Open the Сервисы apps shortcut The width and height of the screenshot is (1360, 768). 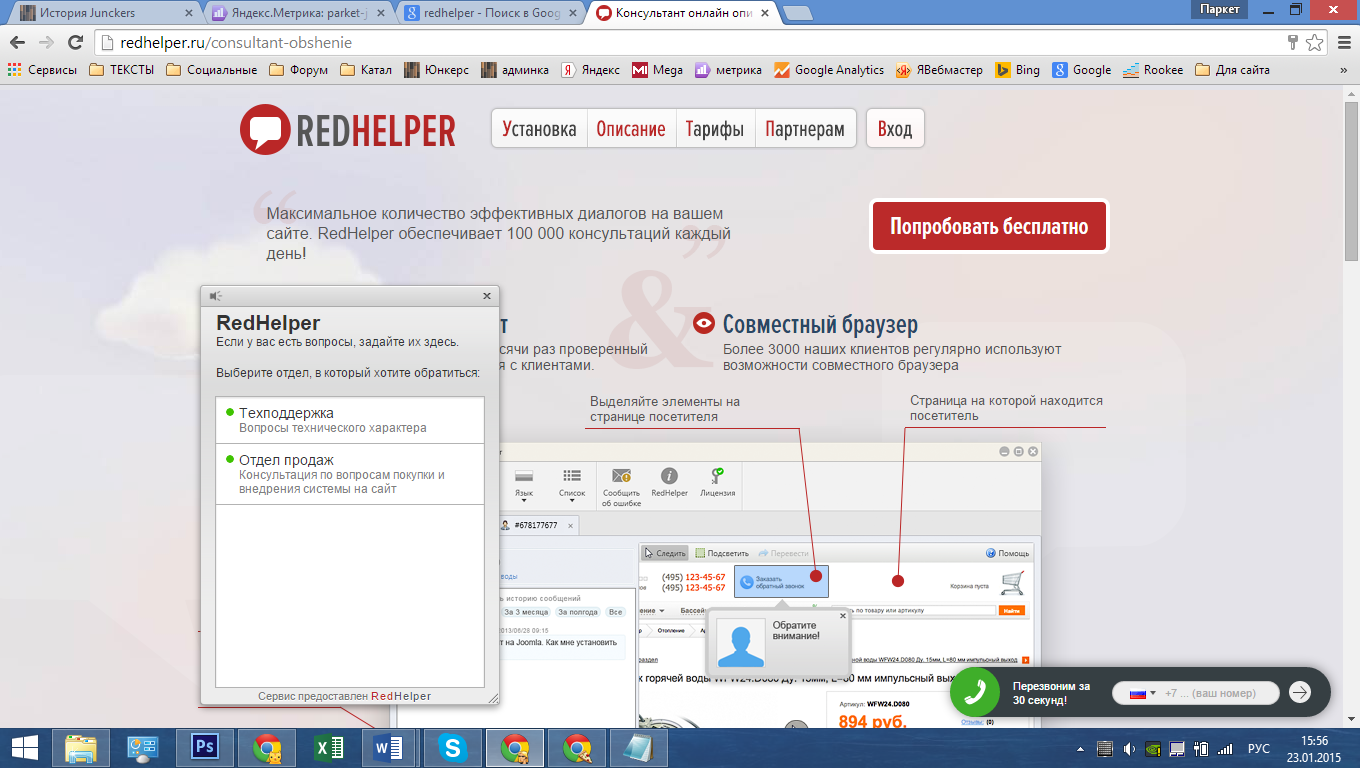pos(42,70)
